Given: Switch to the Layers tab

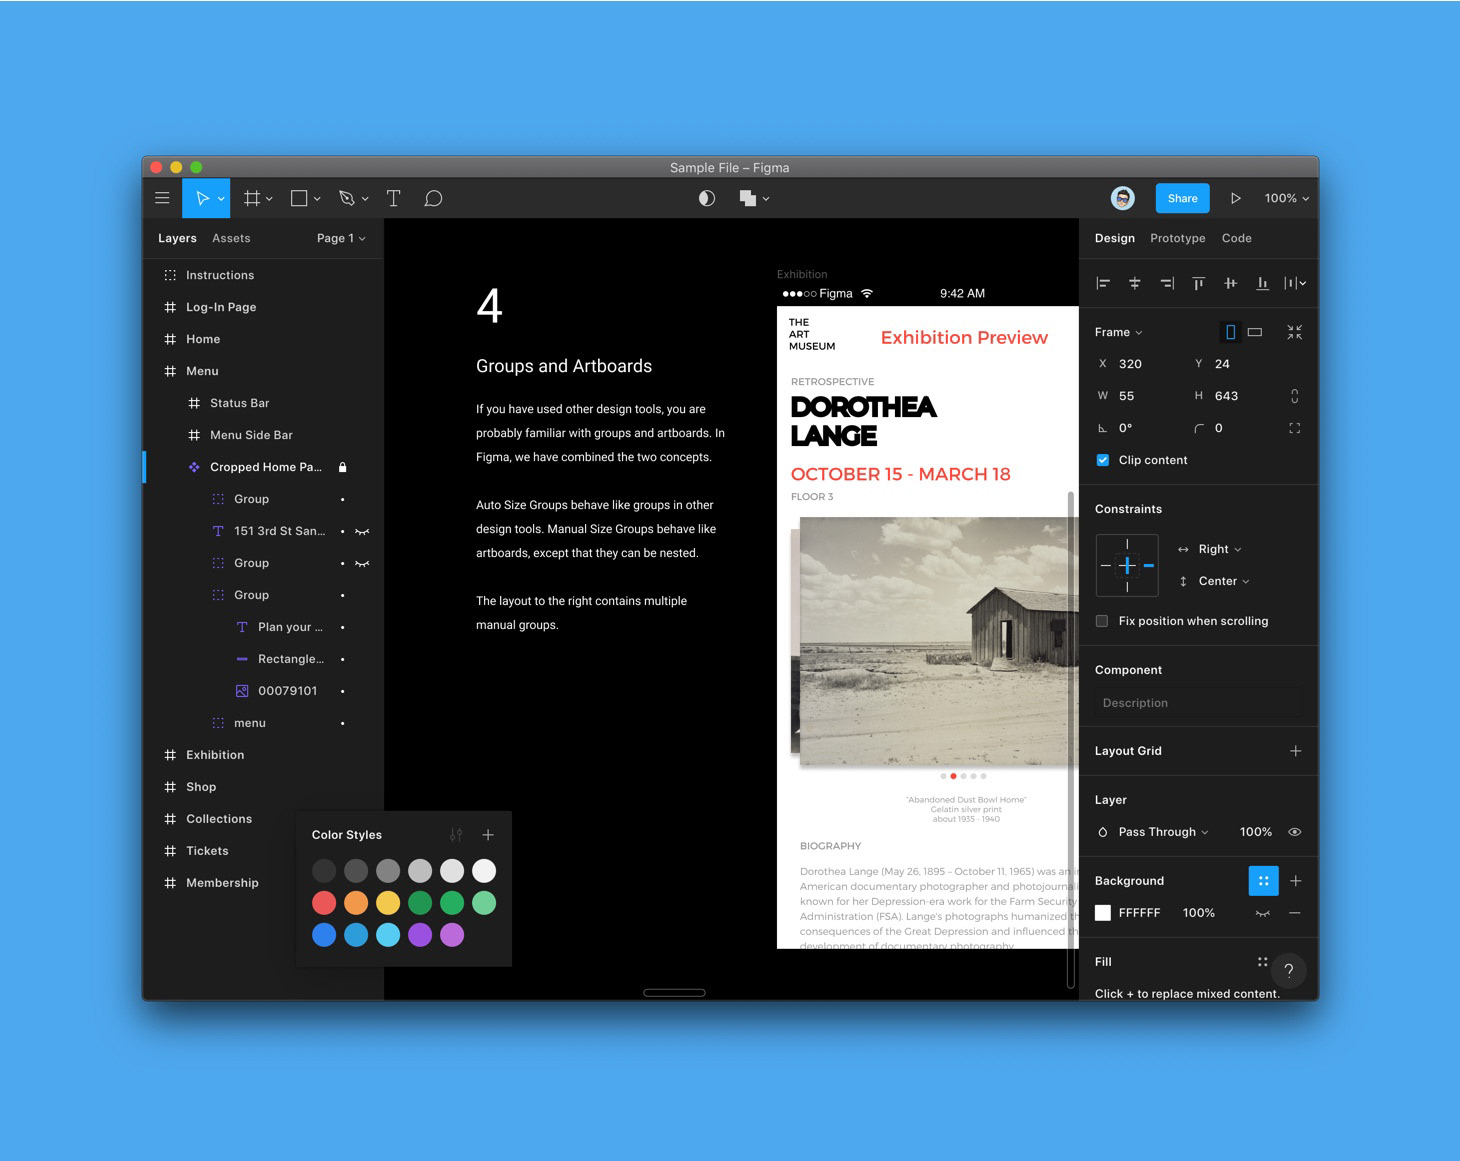Looking at the screenshot, I should pos(177,238).
